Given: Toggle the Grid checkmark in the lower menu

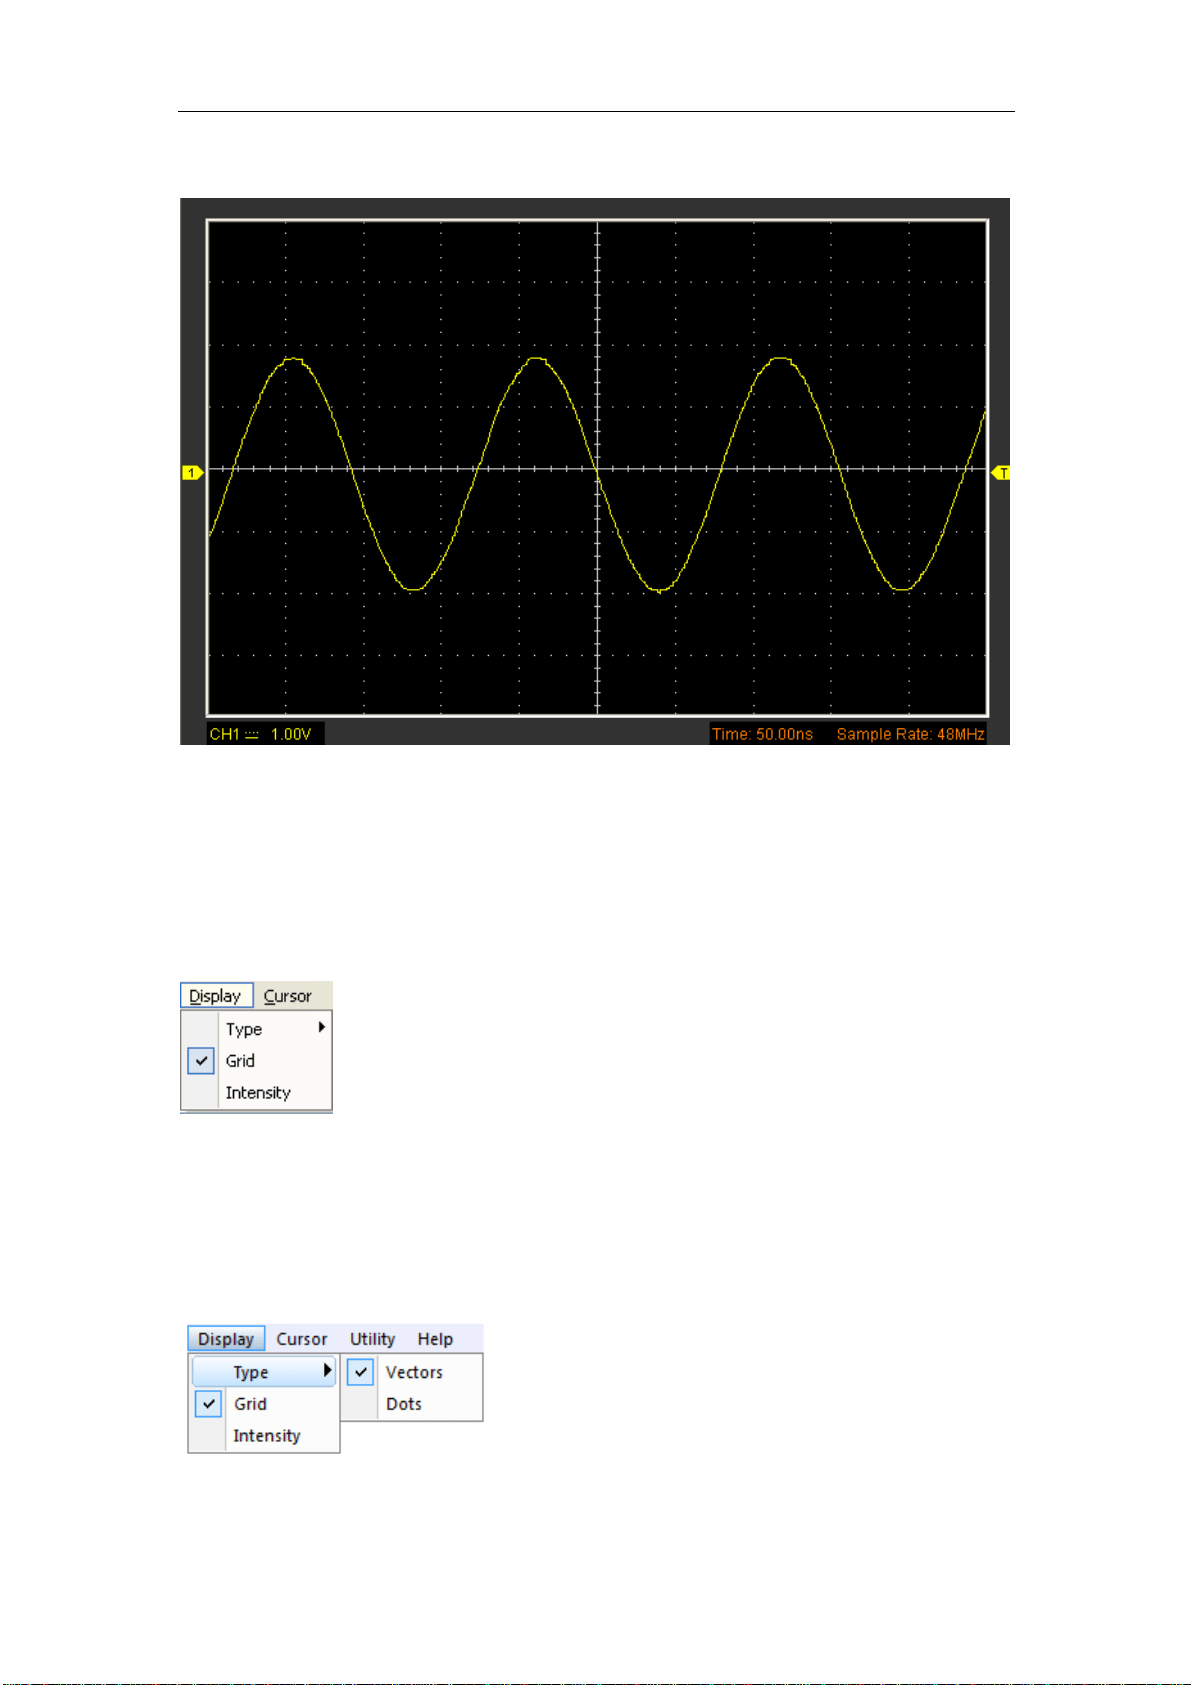Looking at the screenshot, I should pos(209,1404).
